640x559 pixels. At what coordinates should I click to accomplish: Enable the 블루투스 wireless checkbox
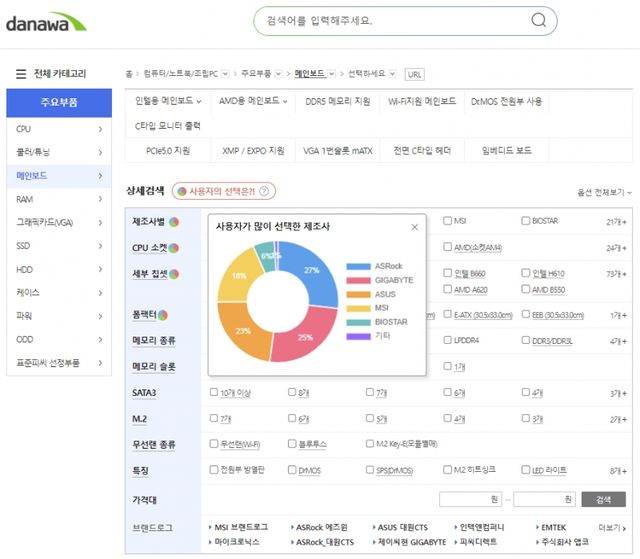tap(292, 444)
